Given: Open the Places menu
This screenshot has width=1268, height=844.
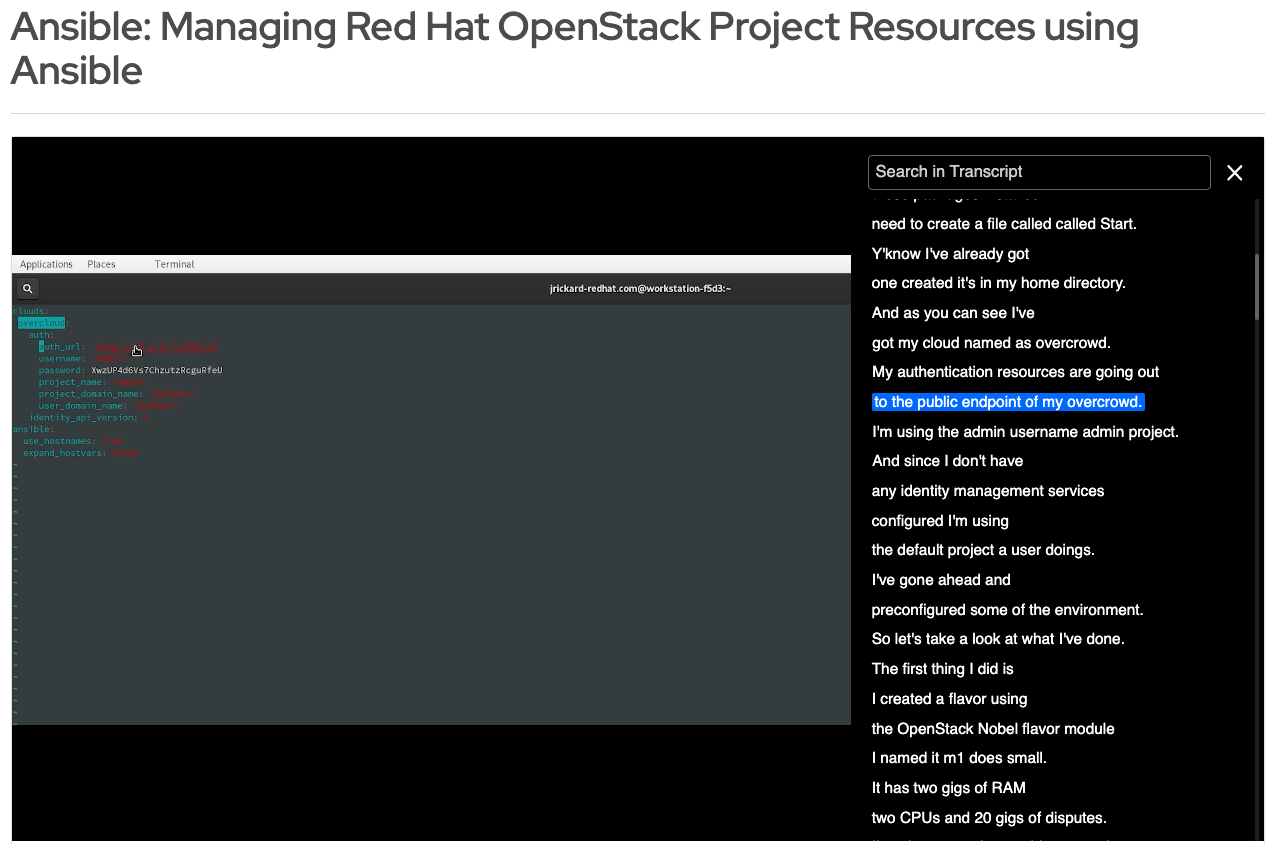Looking at the screenshot, I should coord(101,263).
